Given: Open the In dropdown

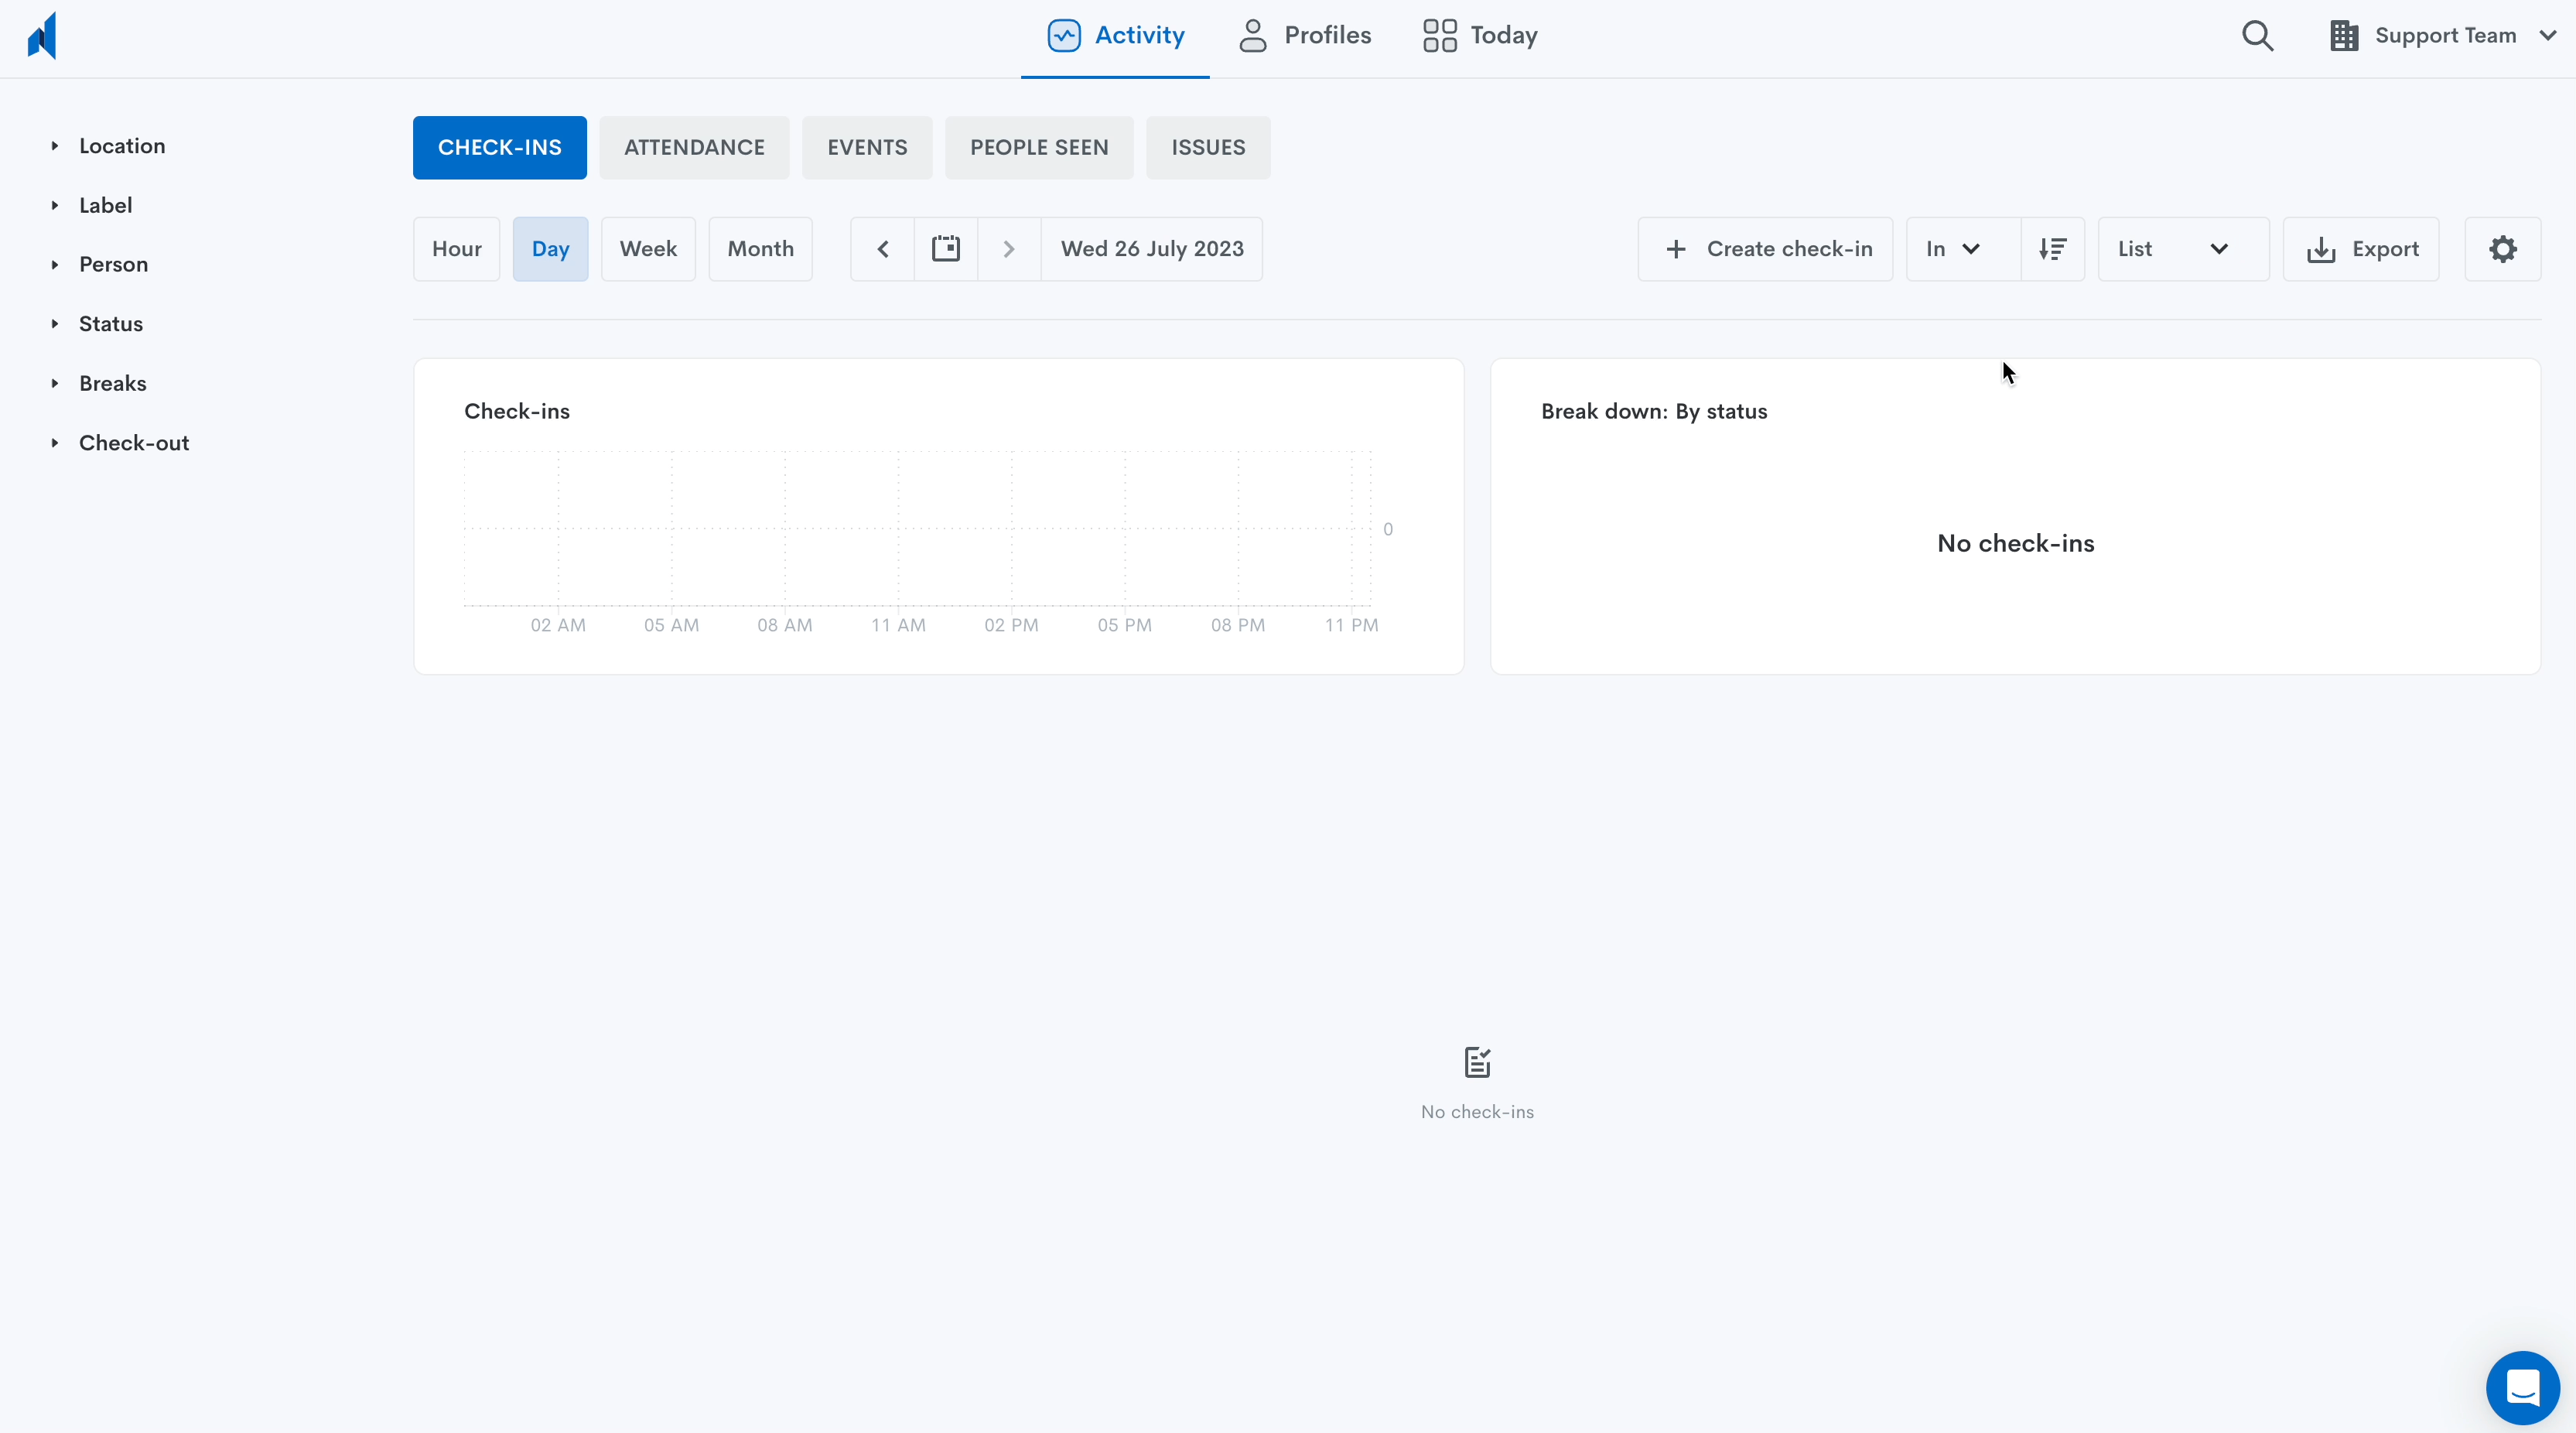Looking at the screenshot, I should pyautogui.click(x=1964, y=249).
